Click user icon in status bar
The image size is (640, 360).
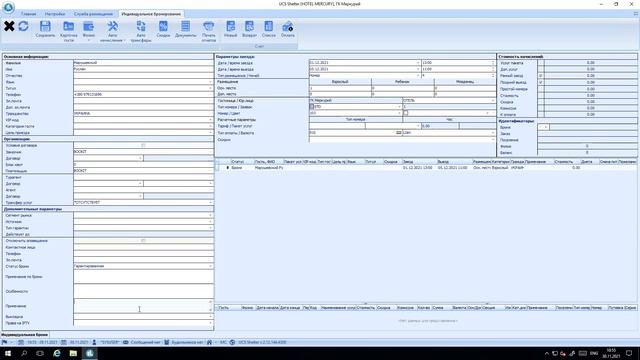tap(94, 342)
